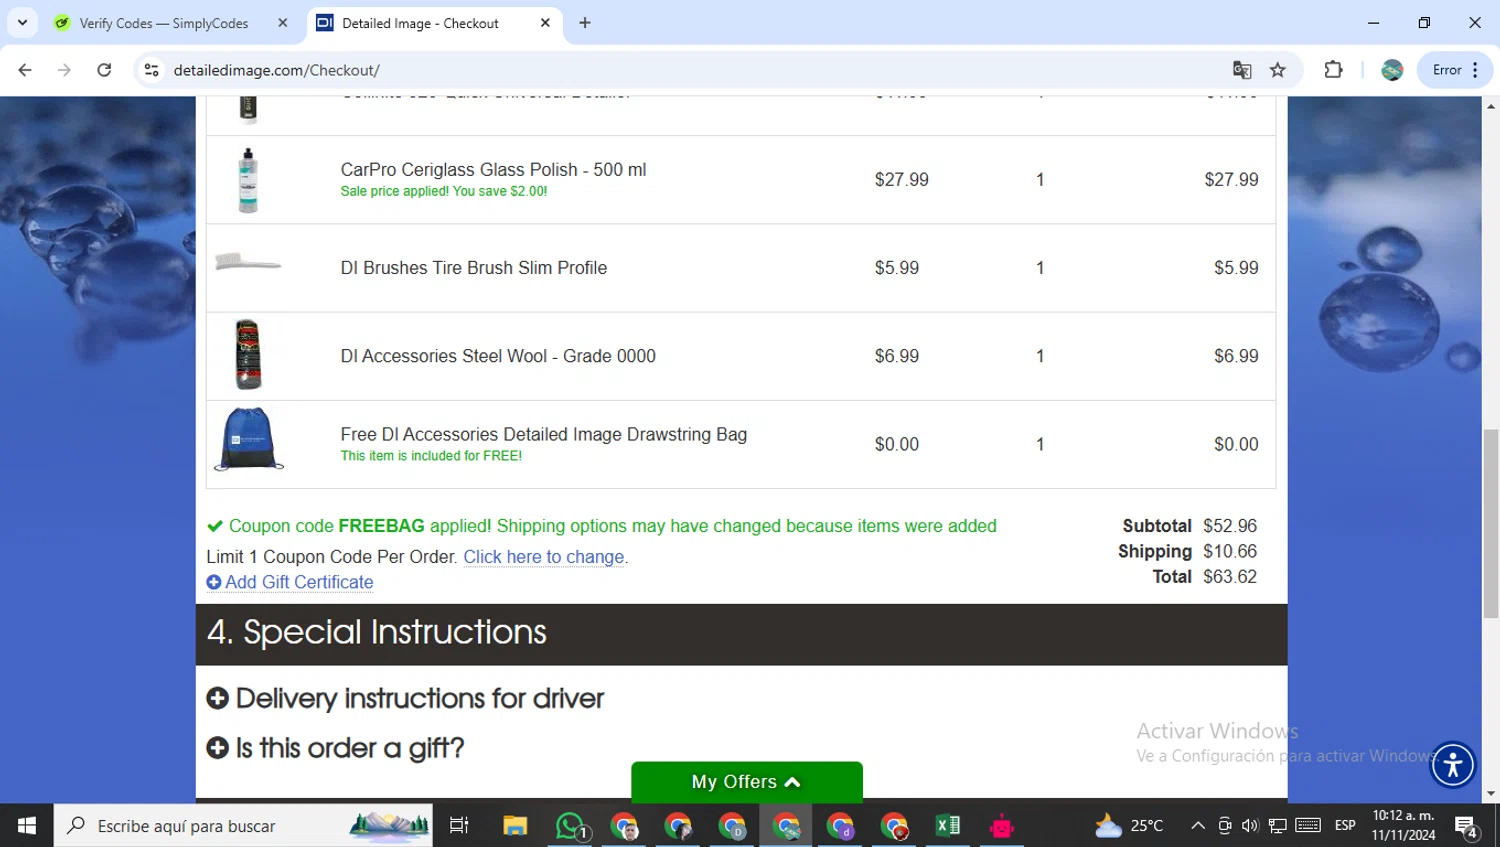Click the $6.99 unit price of Steel Wool
Screen dimensions: 1500x847
[896, 356]
